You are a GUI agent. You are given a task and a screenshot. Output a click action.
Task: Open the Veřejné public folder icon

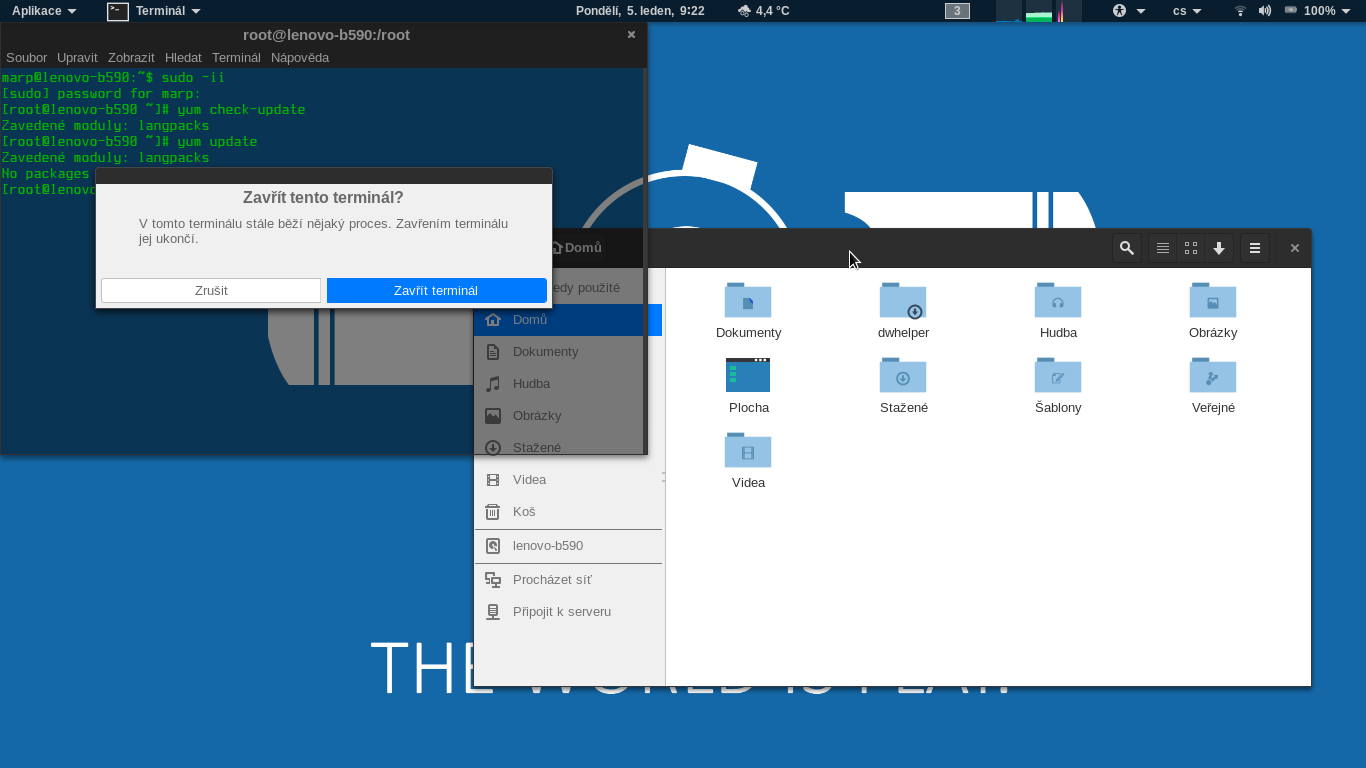pos(1213,375)
